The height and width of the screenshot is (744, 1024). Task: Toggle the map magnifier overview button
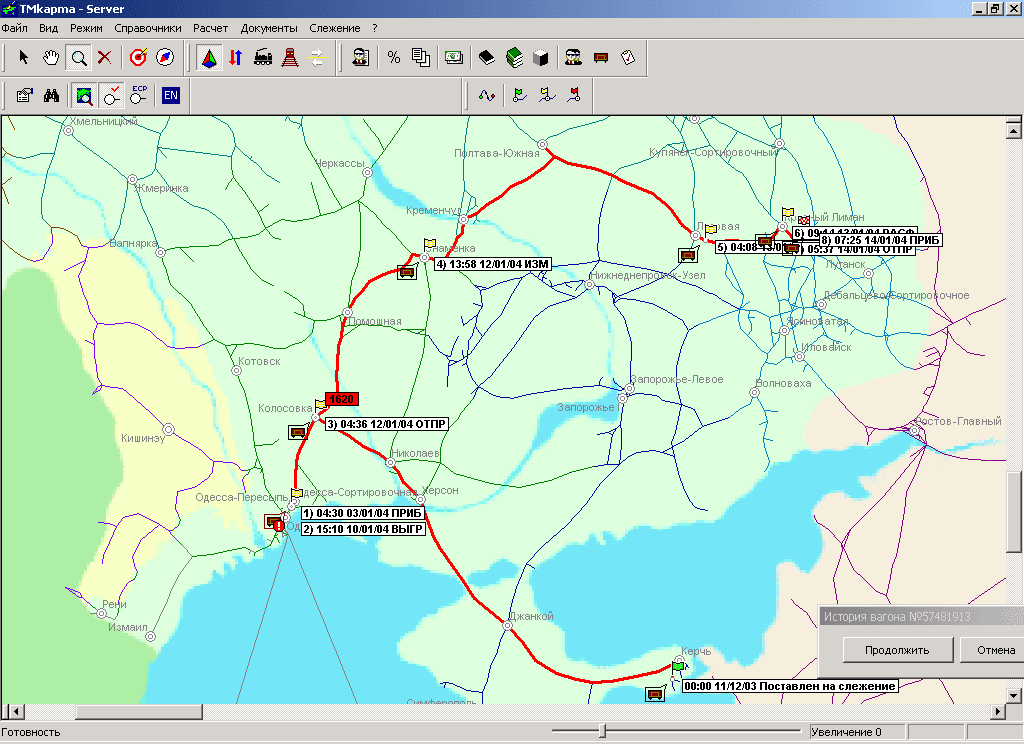click(x=84, y=96)
